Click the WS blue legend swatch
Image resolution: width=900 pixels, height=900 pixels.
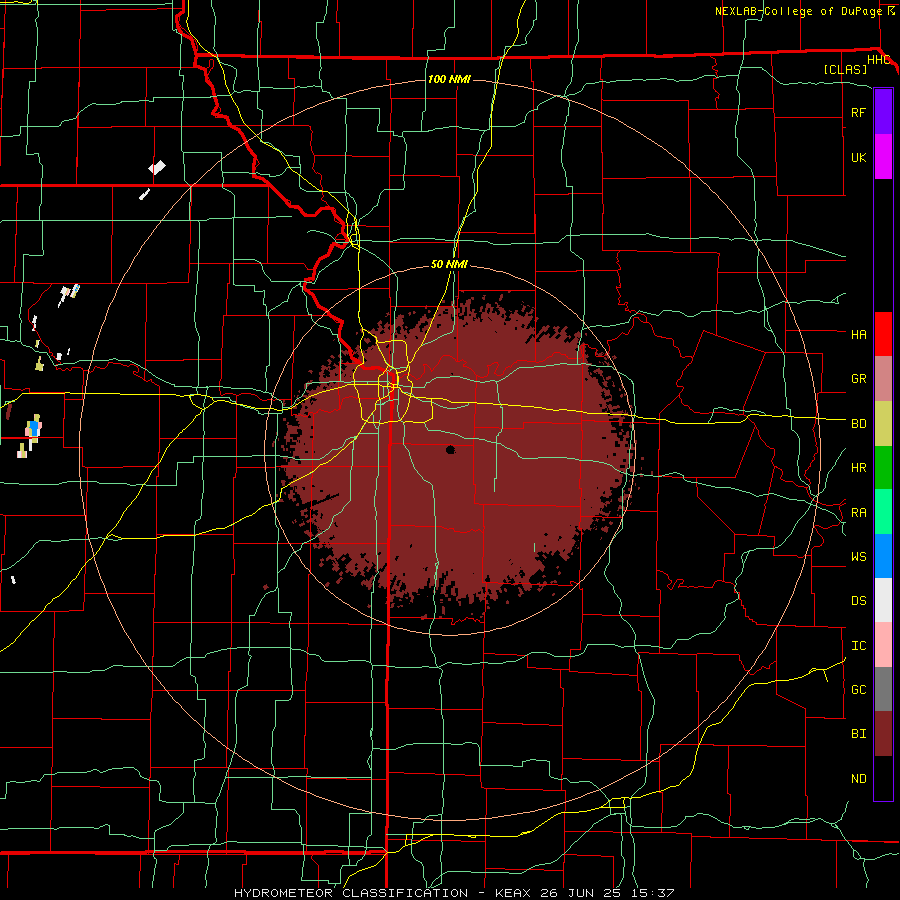tap(883, 556)
